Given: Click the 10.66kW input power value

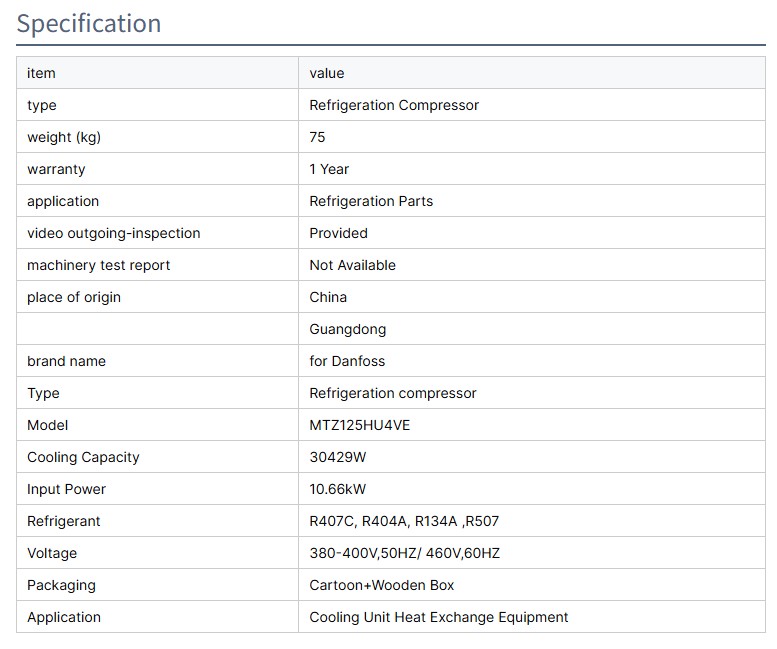Looking at the screenshot, I should pos(338,489).
